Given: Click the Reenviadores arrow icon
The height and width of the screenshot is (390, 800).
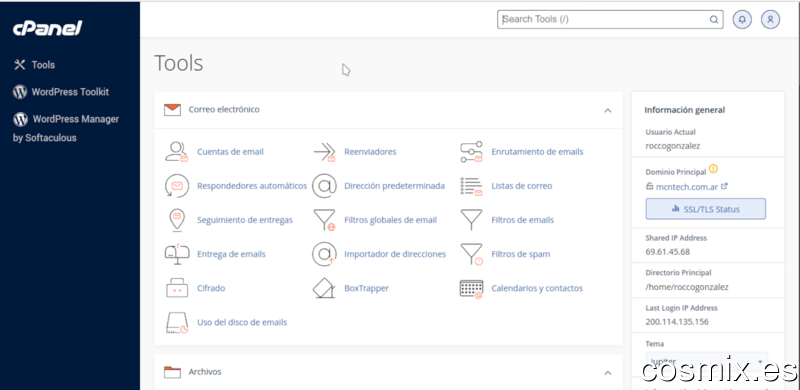Looking at the screenshot, I should click(324, 152).
